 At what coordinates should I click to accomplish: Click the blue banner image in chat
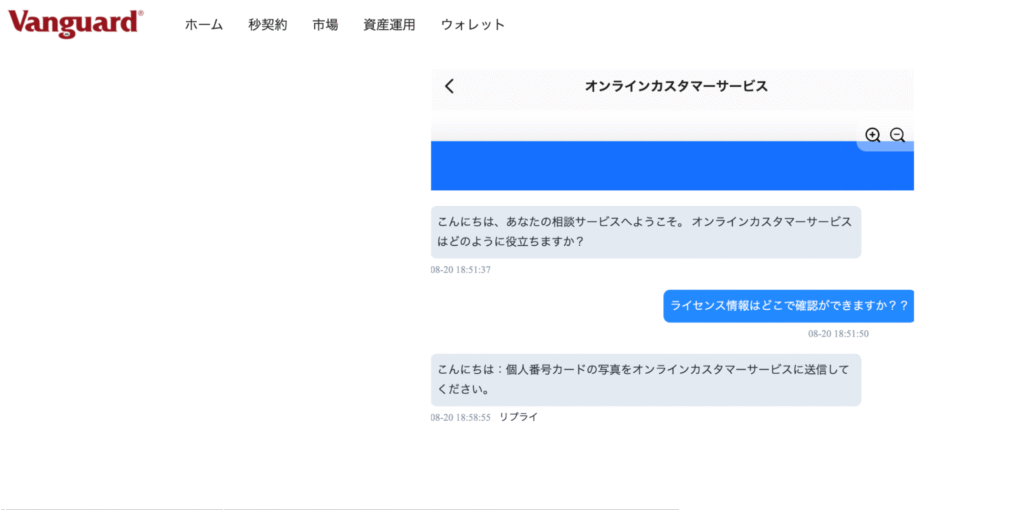click(672, 165)
